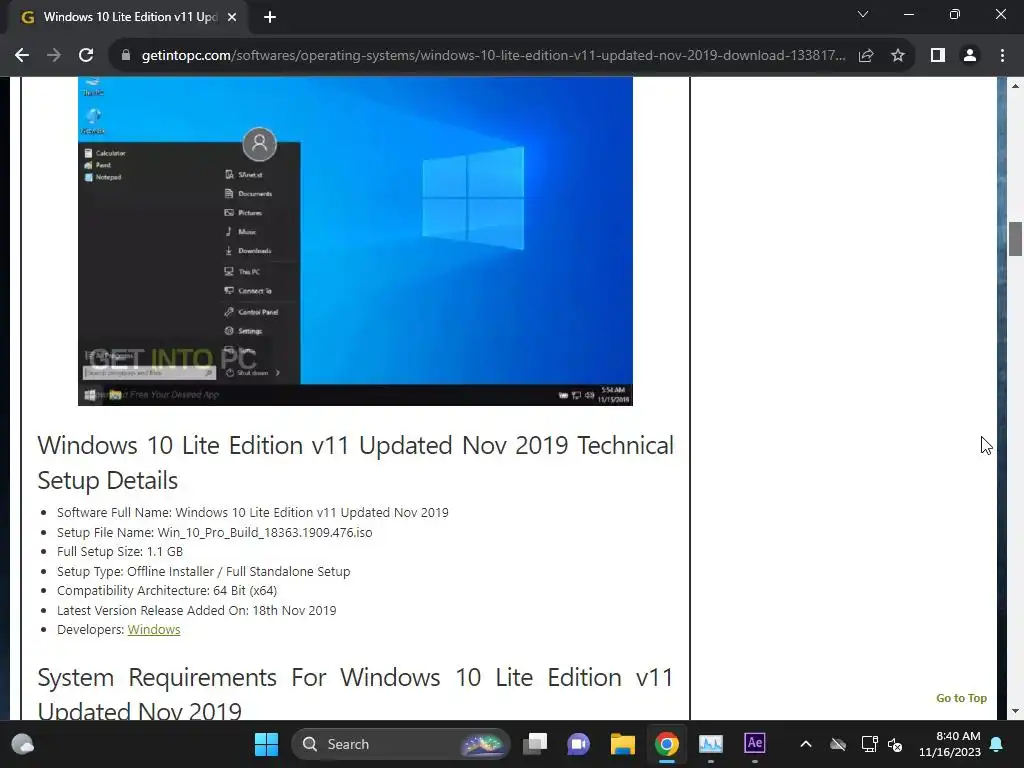The height and width of the screenshot is (768, 1024).
Task: Open the tab search dropdown chevron
Action: pyautogui.click(x=863, y=14)
